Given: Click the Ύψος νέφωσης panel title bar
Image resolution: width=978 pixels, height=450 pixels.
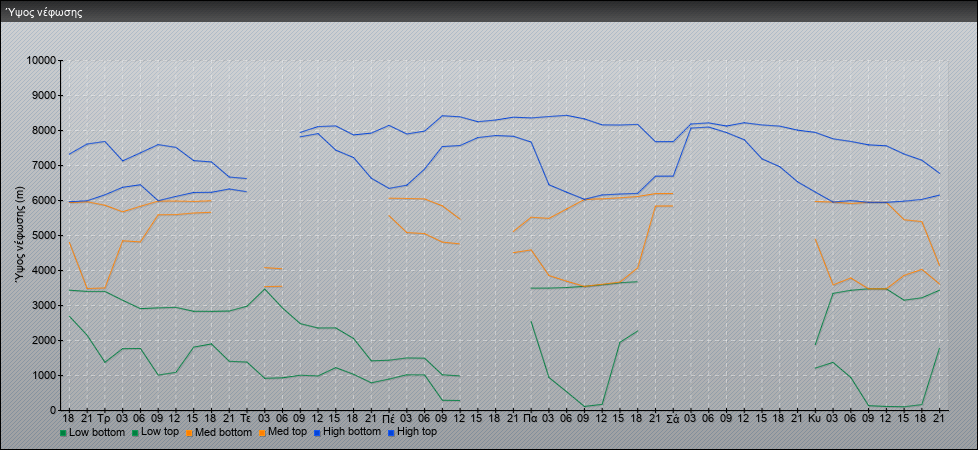Looking at the screenshot, I should pos(489,12).
